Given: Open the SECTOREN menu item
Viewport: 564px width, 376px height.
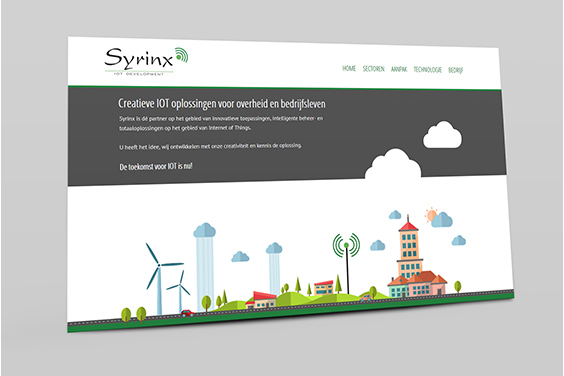Looking at the screenshot, I should [373, 69].
